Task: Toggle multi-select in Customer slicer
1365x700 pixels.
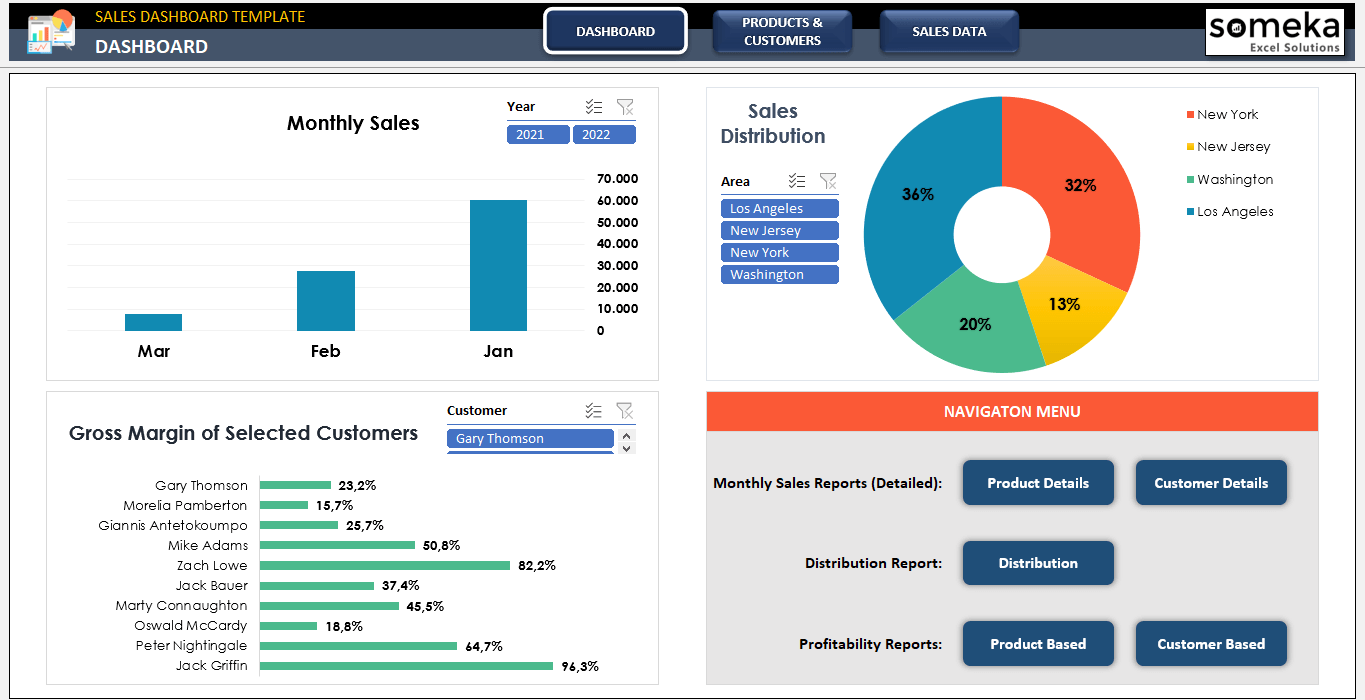Action: (x=594, y=411)
